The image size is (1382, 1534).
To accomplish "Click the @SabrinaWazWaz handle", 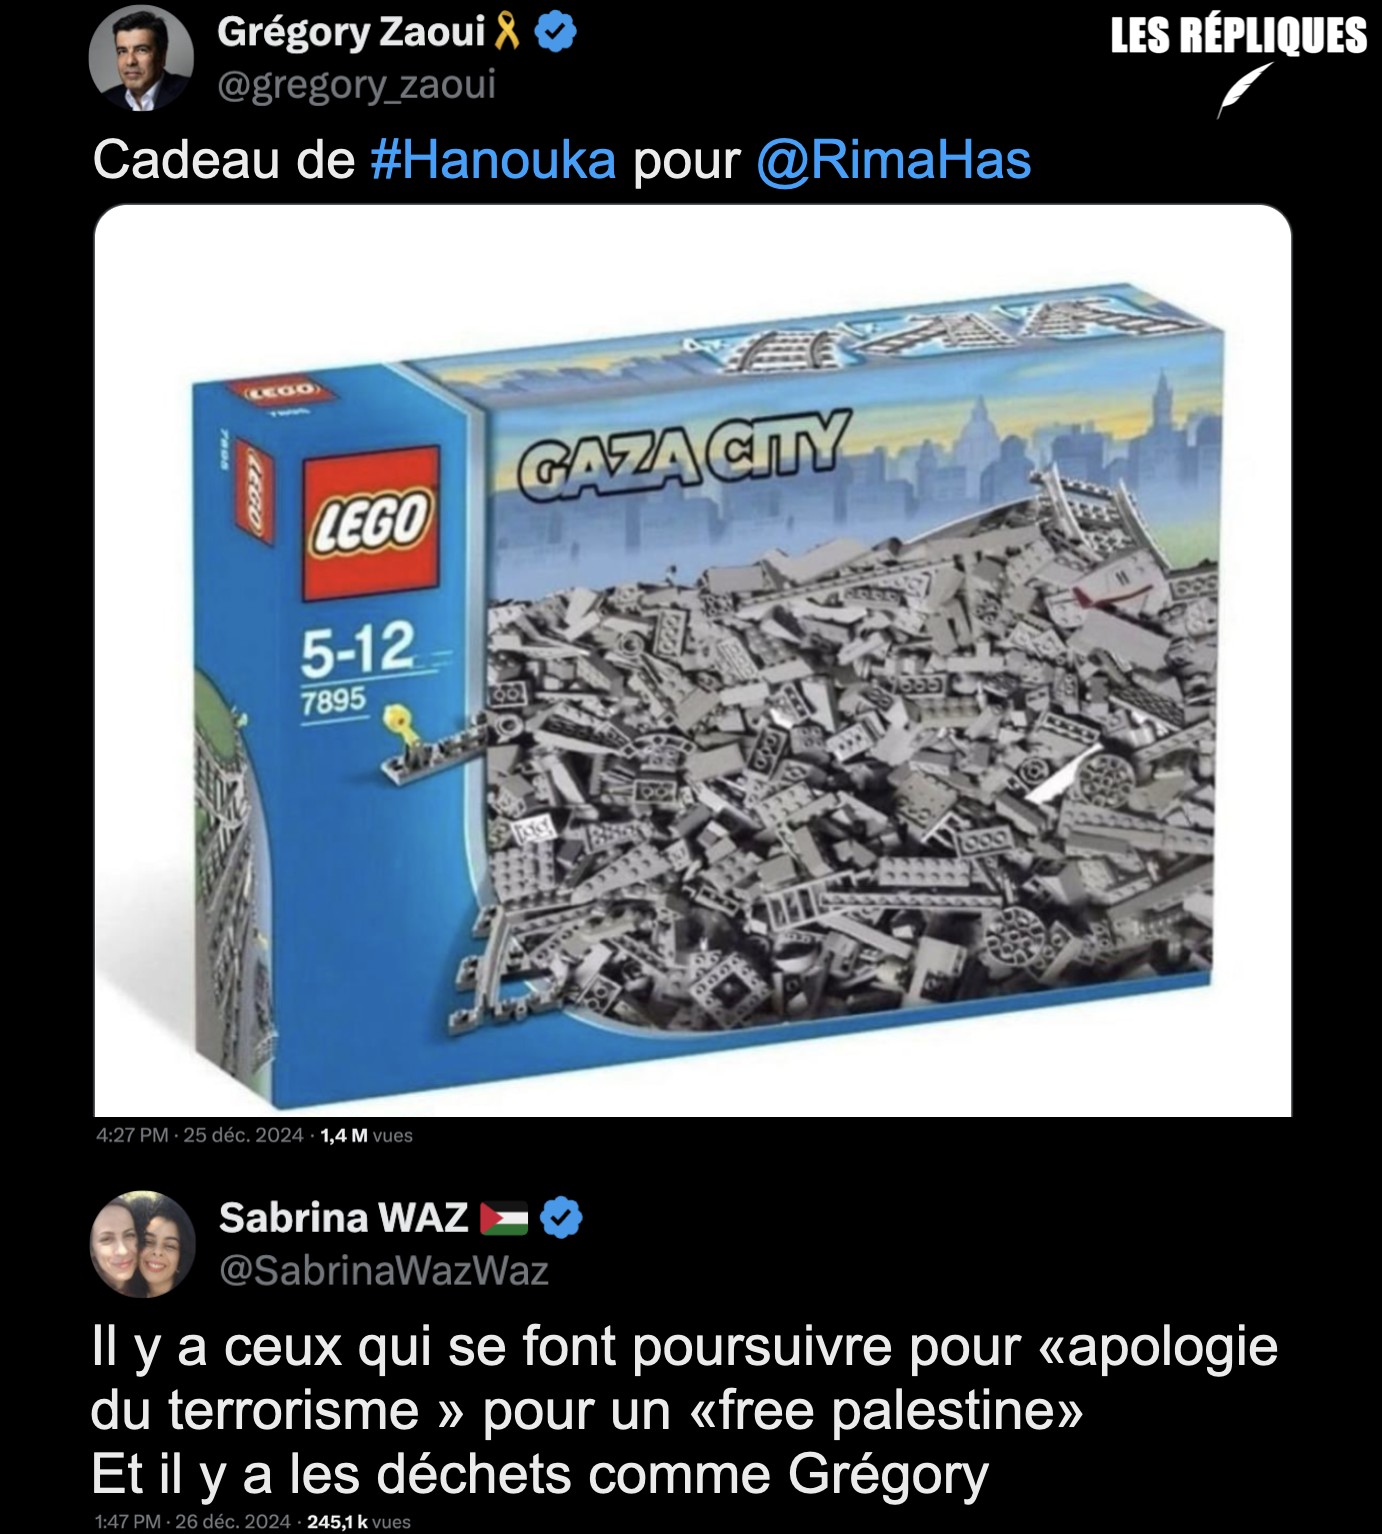I will [384, 1271].
